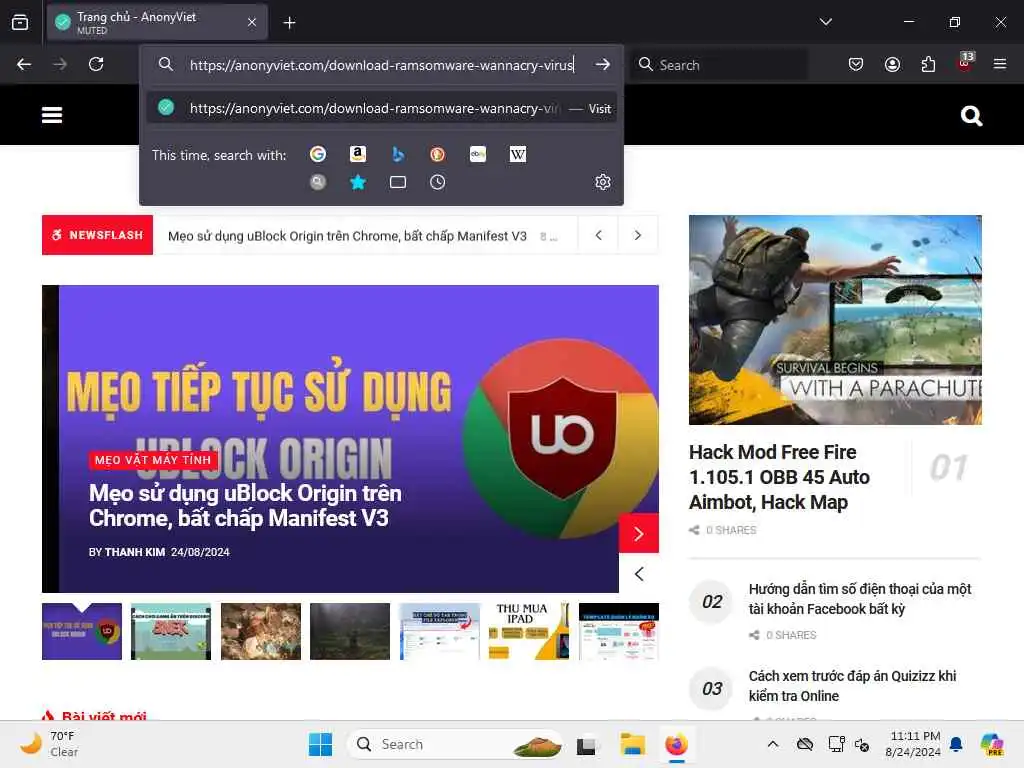Go to typed address arrow

[603, 64]
